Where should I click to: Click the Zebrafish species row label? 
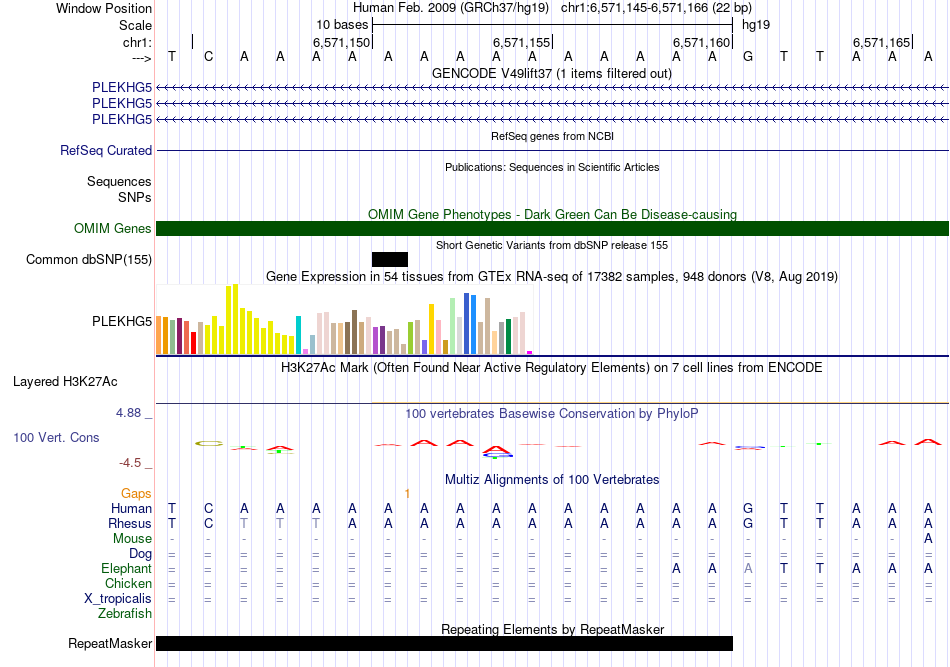125,613
